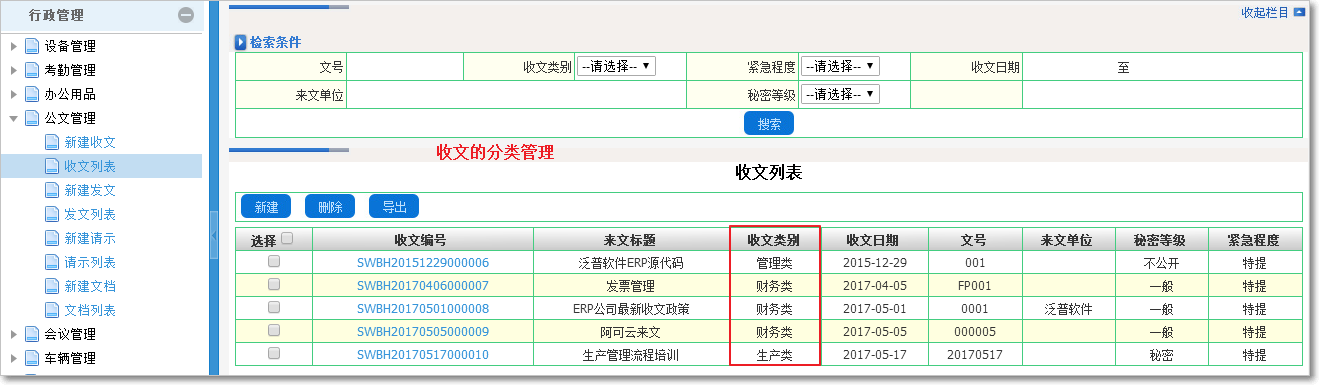Click the 收文日期 start date field
This screenshot has height=385, width=1319.
pos(1068,67)
